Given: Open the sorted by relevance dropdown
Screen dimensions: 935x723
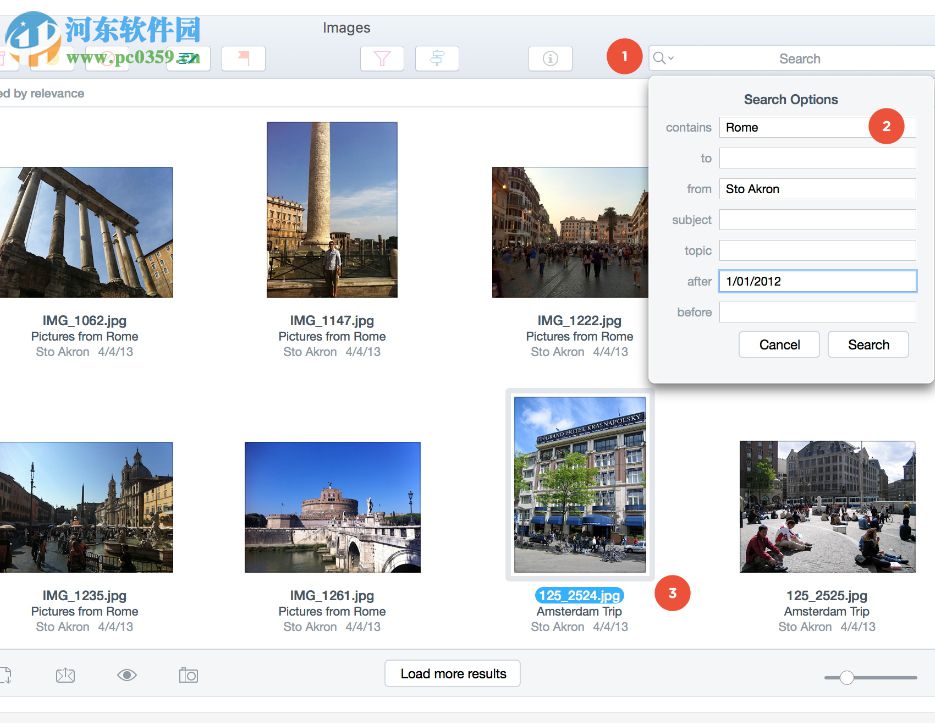Looking at the screenshot, I should (44, 92).
